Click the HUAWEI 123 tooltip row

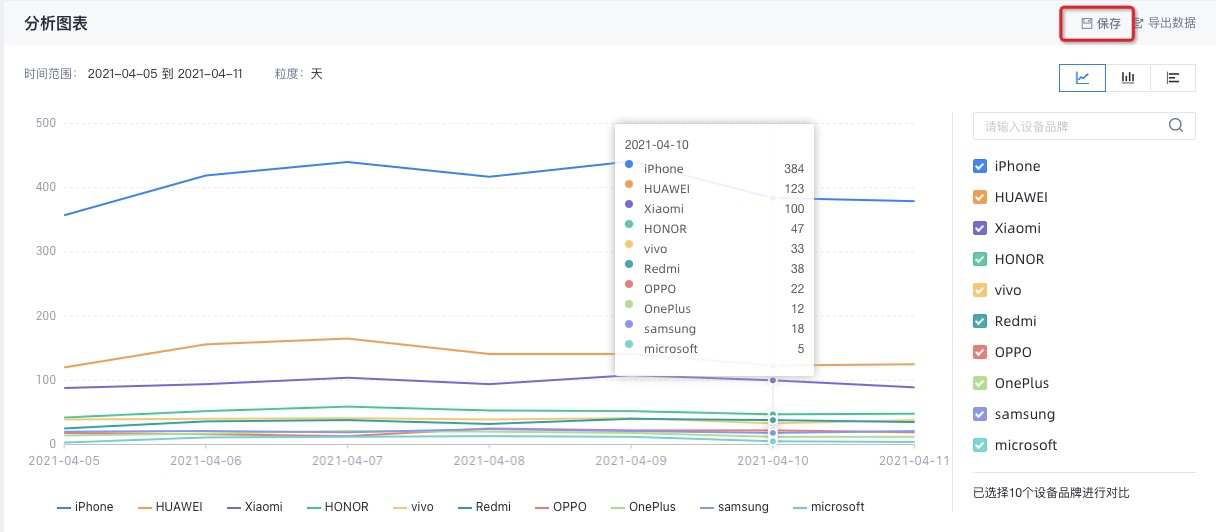pyautogui.click(x=714, y=189)
